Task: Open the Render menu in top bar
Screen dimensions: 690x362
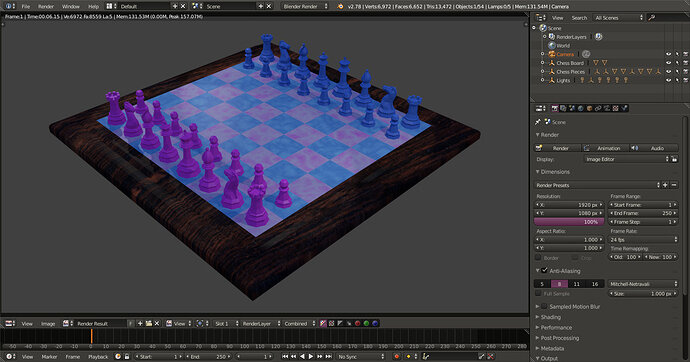Action: [46, 6]
